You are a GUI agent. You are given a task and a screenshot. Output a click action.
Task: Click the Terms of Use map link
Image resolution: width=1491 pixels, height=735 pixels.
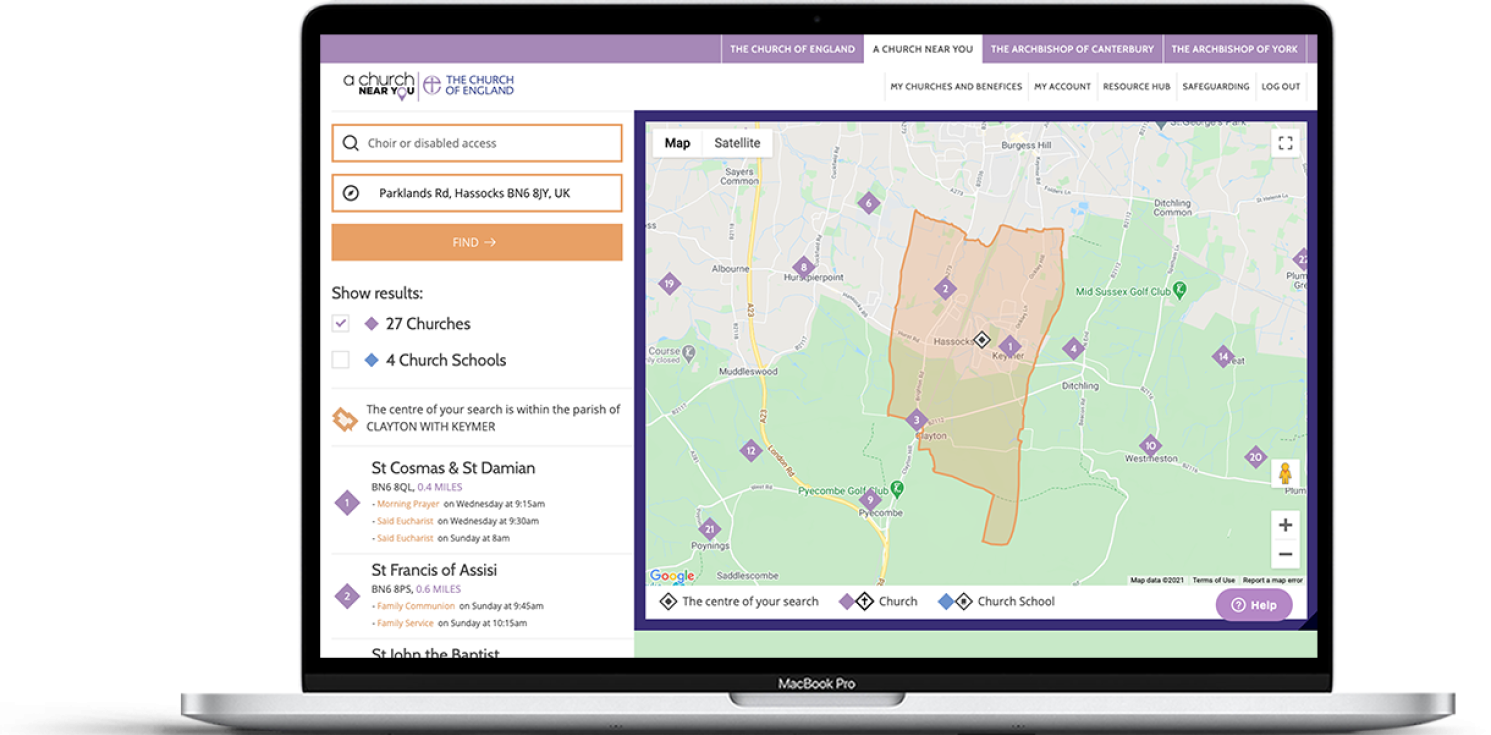pyautogui.click(x=1214, y=580)
